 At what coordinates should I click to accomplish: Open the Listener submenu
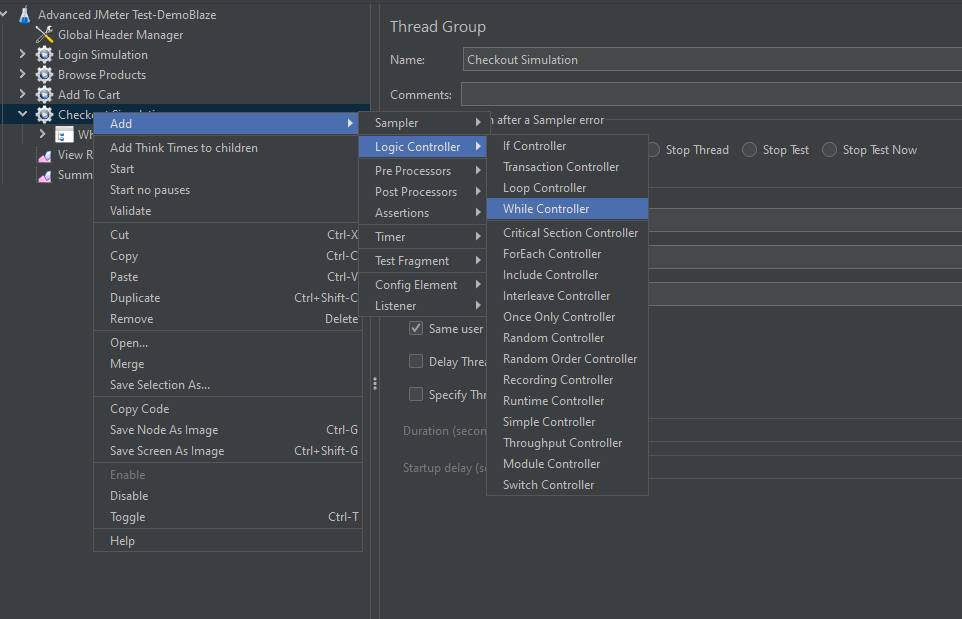[424, 306]
